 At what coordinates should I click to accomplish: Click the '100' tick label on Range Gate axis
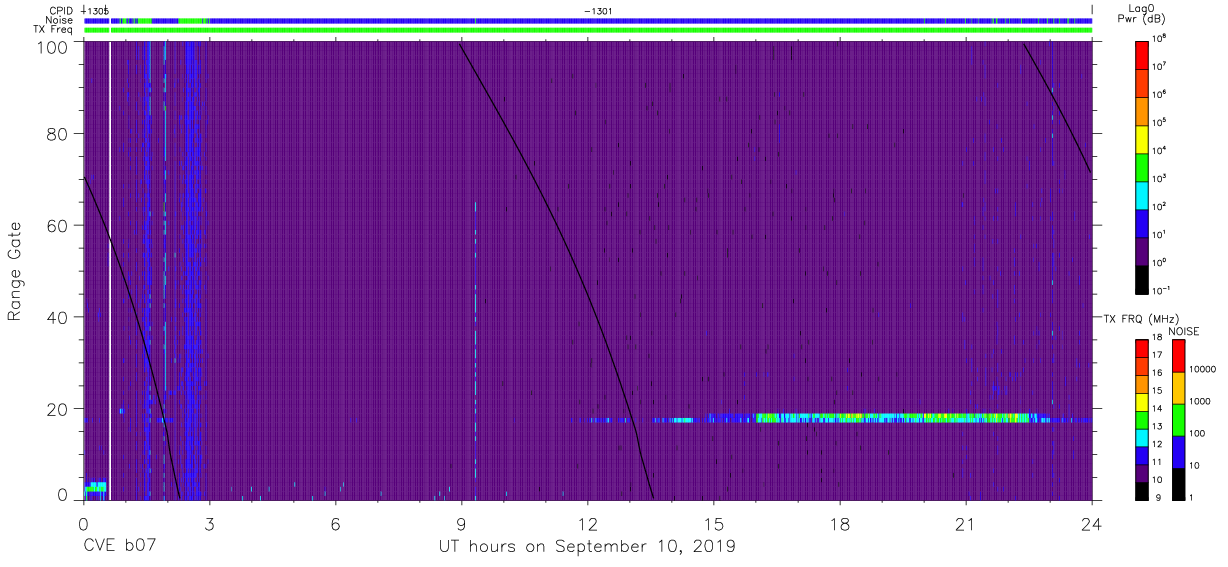(x=52, y=46)
